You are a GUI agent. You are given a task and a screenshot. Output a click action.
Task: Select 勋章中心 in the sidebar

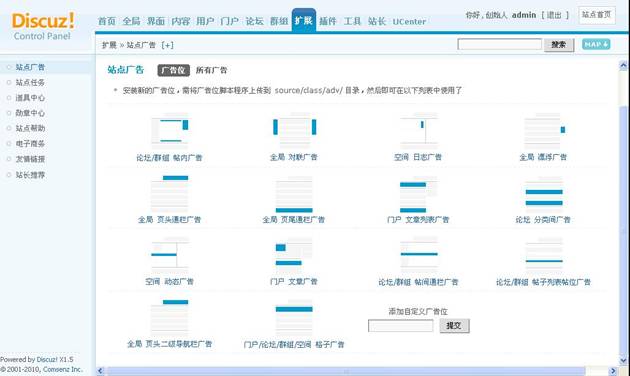coord(30,113)
